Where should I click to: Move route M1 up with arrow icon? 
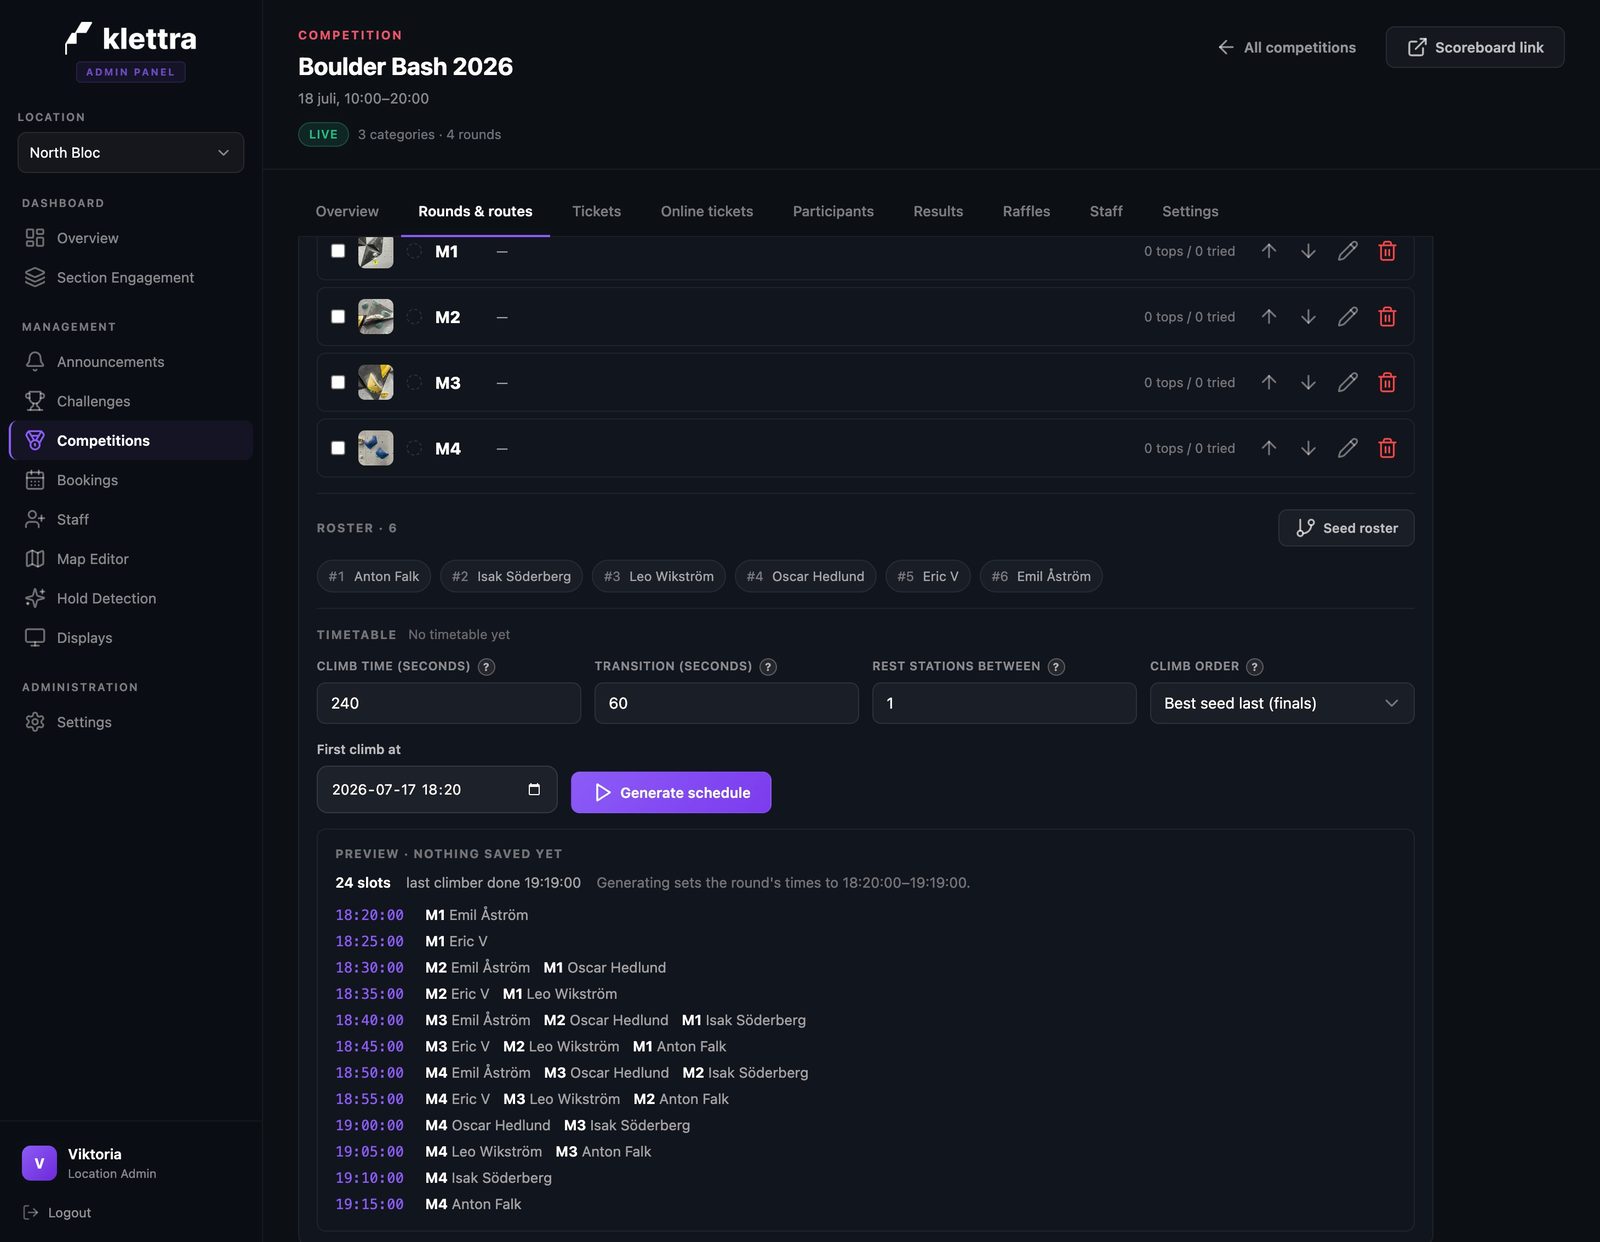point(1268,251)
